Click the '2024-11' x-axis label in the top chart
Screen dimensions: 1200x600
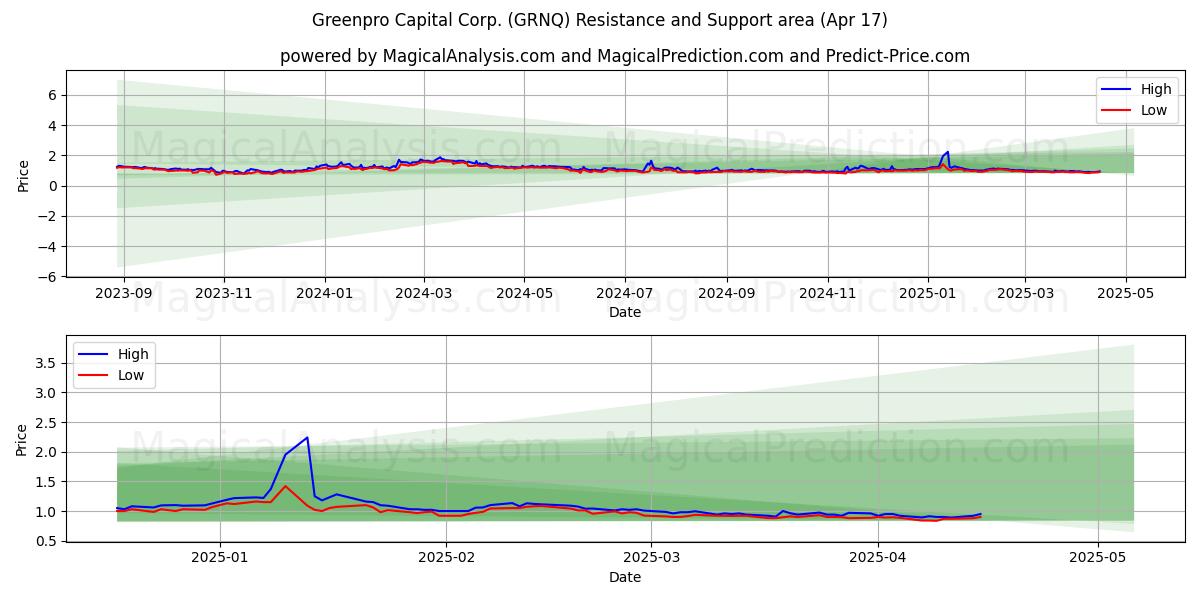pos(827,294)
